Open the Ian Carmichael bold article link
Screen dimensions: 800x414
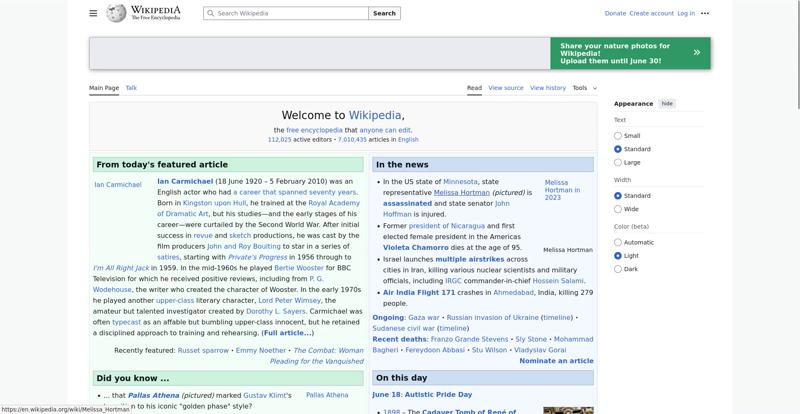(185, 181)
